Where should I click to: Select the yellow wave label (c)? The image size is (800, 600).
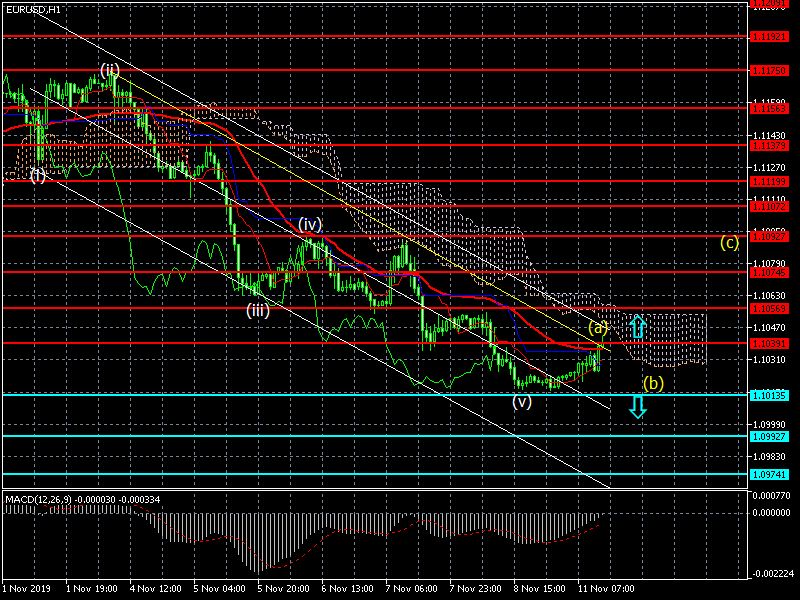coord(729,242)
